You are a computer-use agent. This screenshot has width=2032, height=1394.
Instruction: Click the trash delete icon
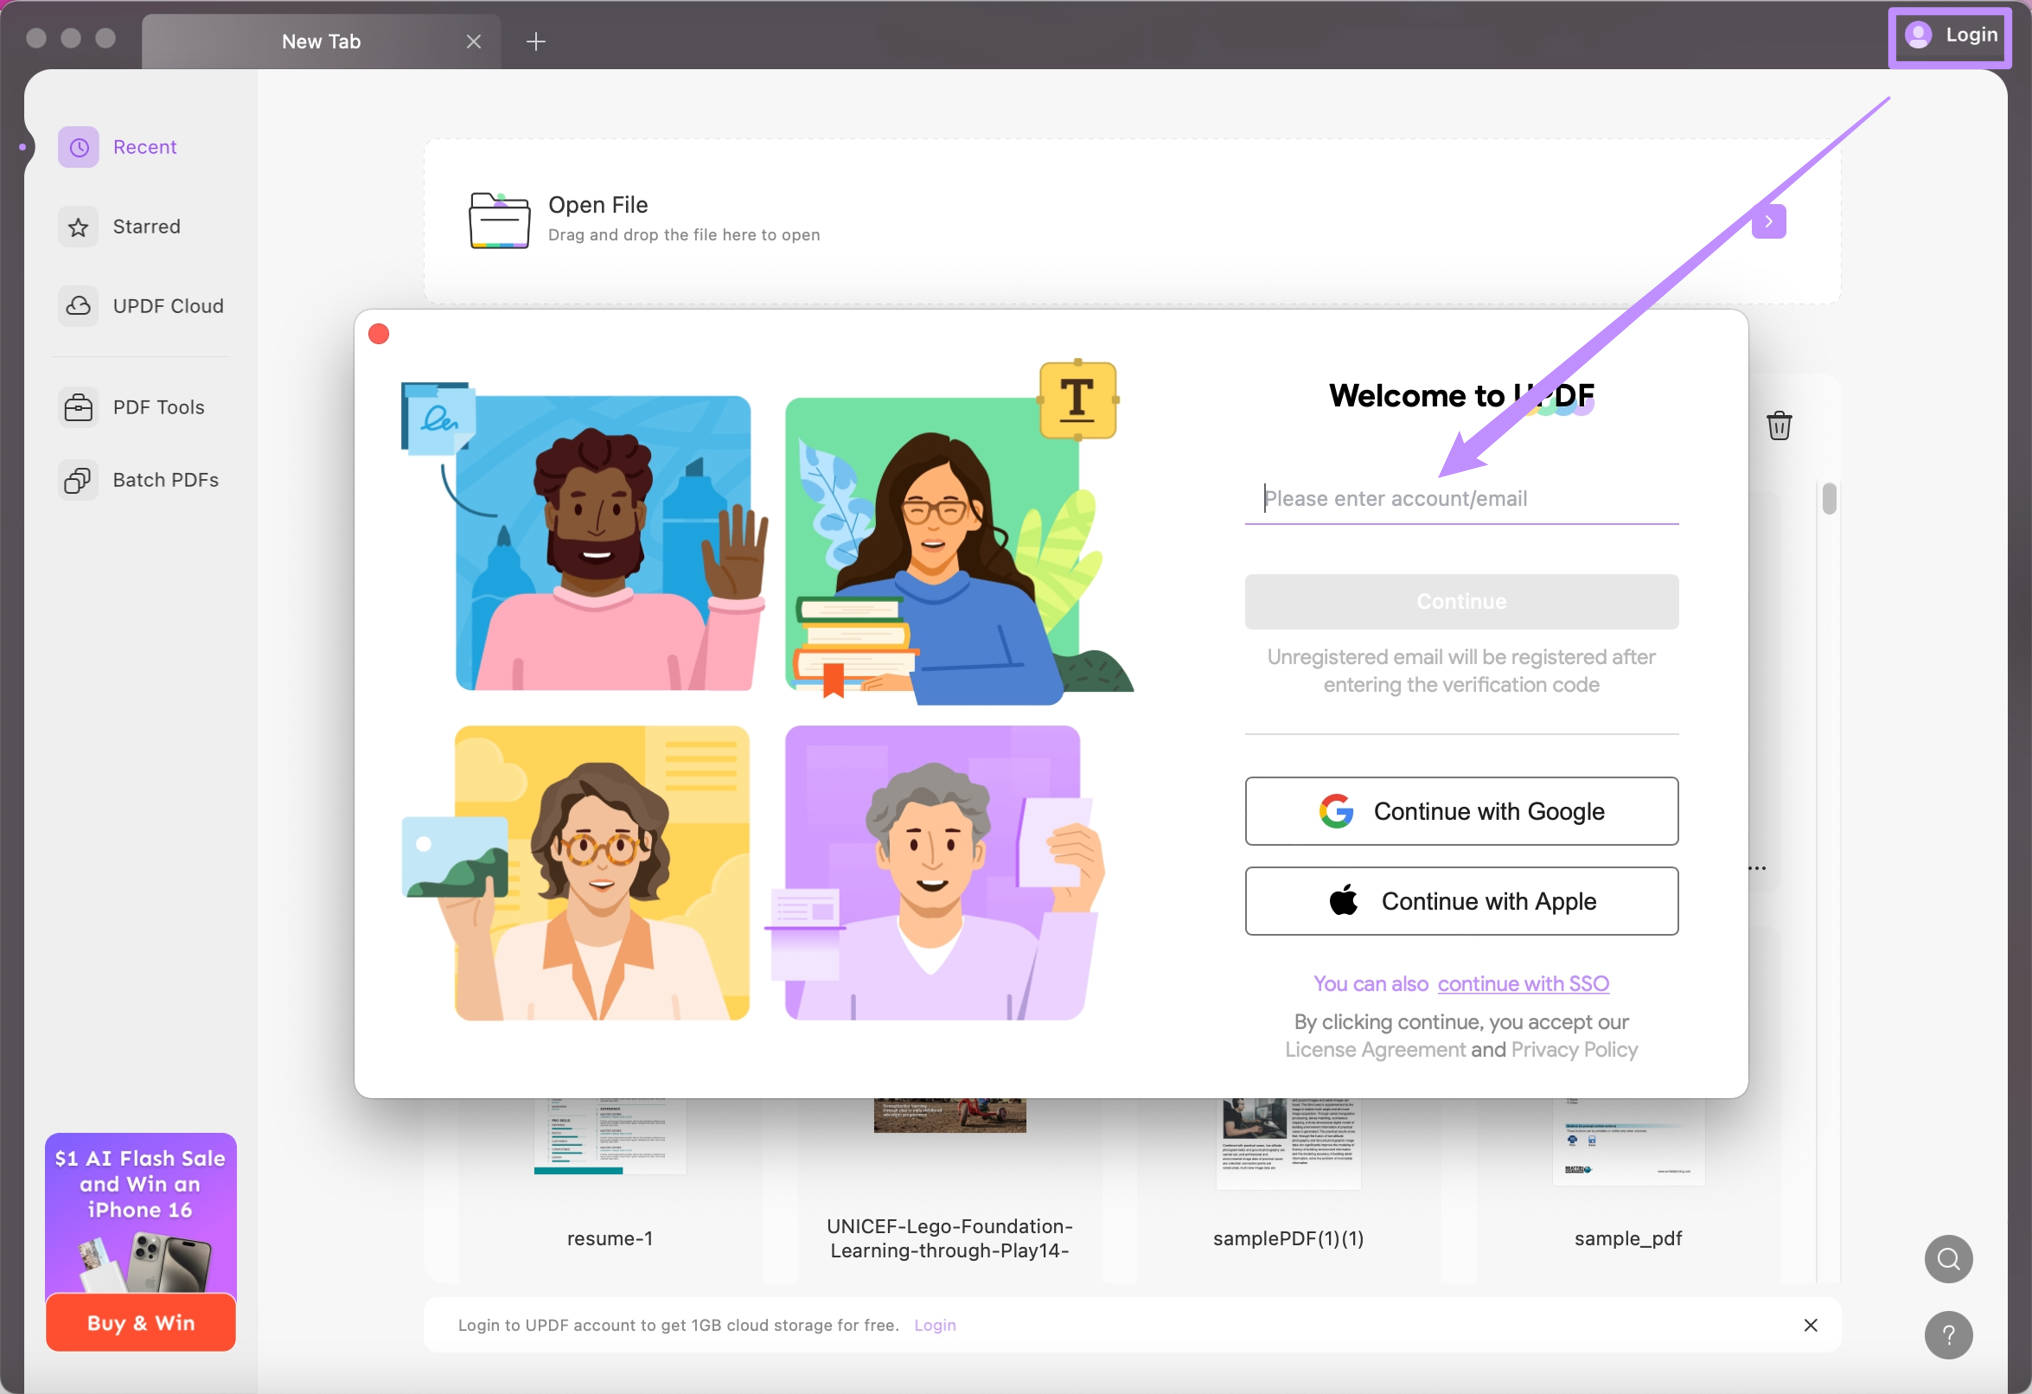(x=1779, y=425)
